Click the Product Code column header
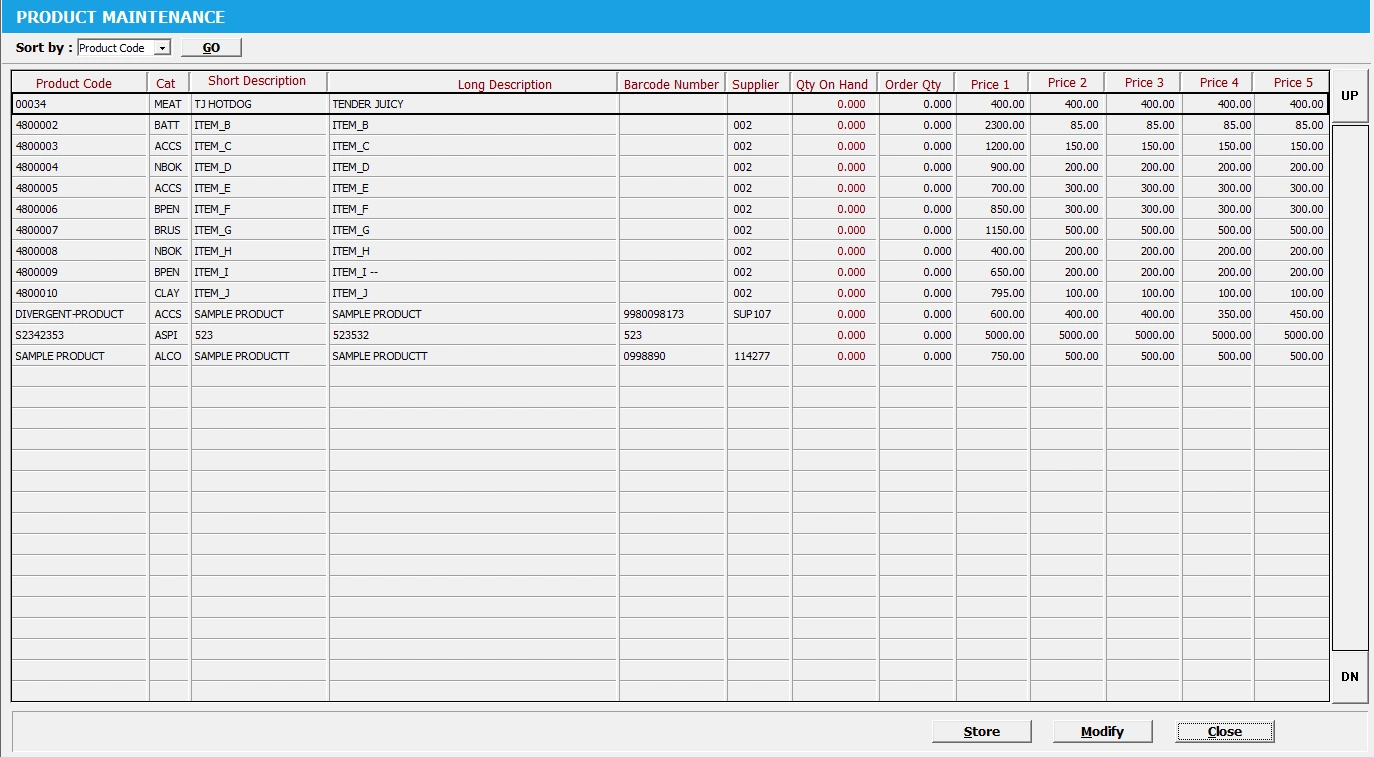Screen dimensions: 1374x757 pyautogui.click(x=80, y=83)
